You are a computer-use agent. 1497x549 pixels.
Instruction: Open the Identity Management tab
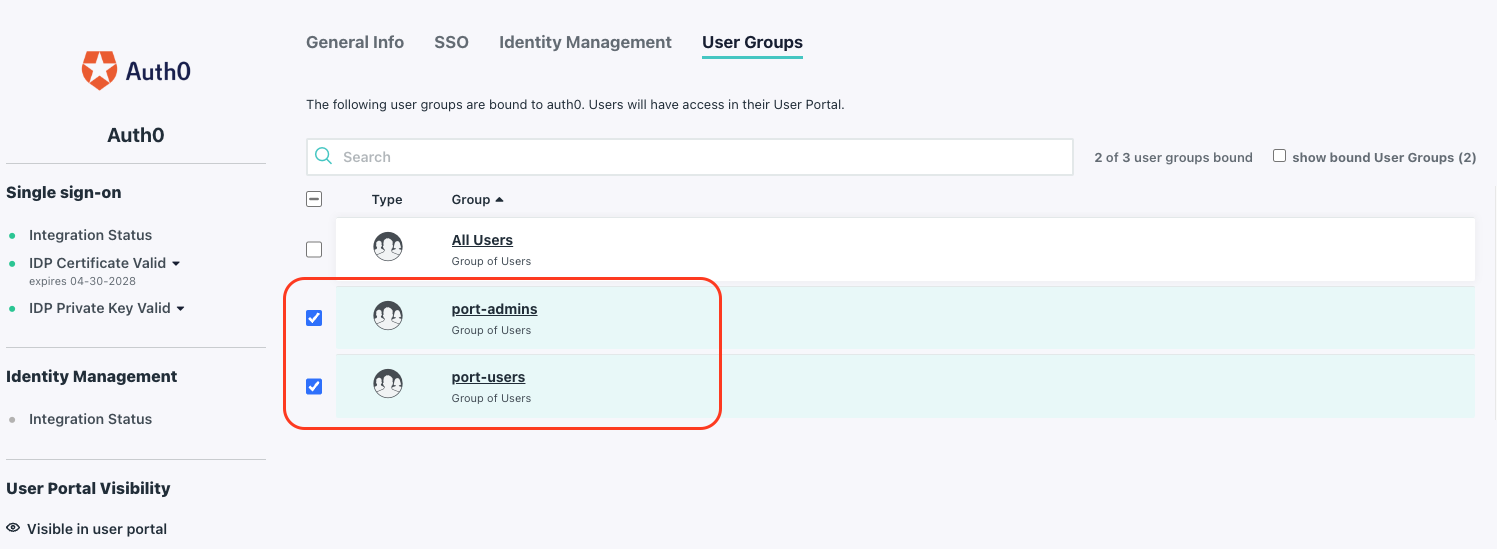point(585,42)
